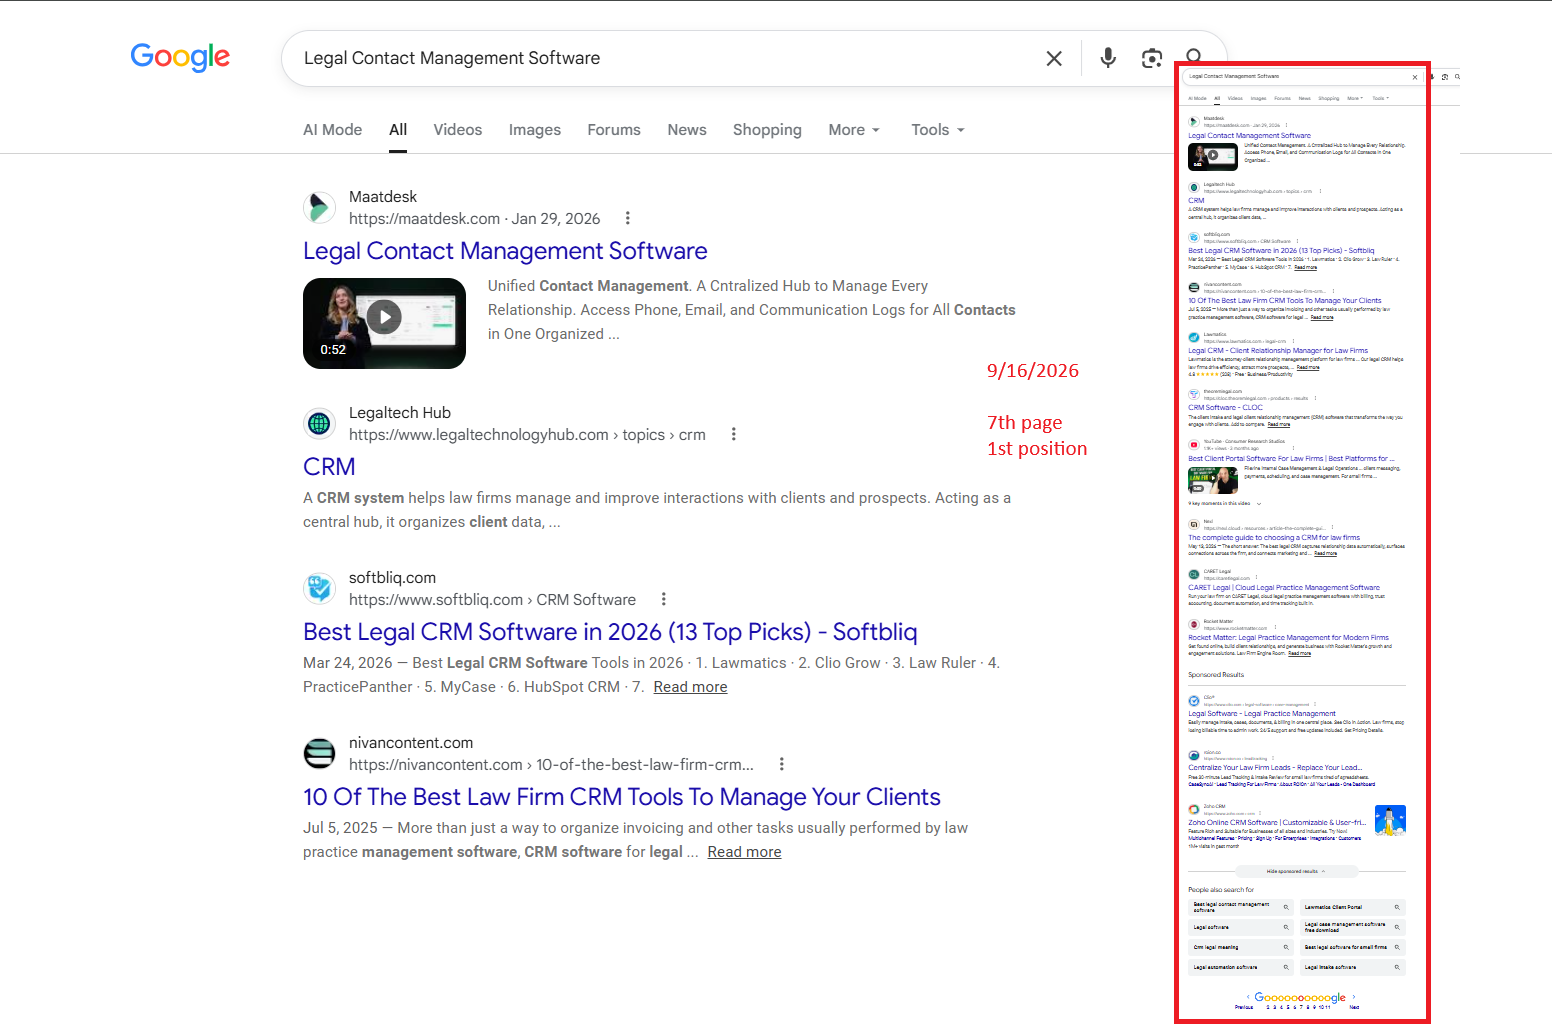1552x1030 pixels.
Task: Click the 'Legaltech Hub' site name
Action: point(400,413)
